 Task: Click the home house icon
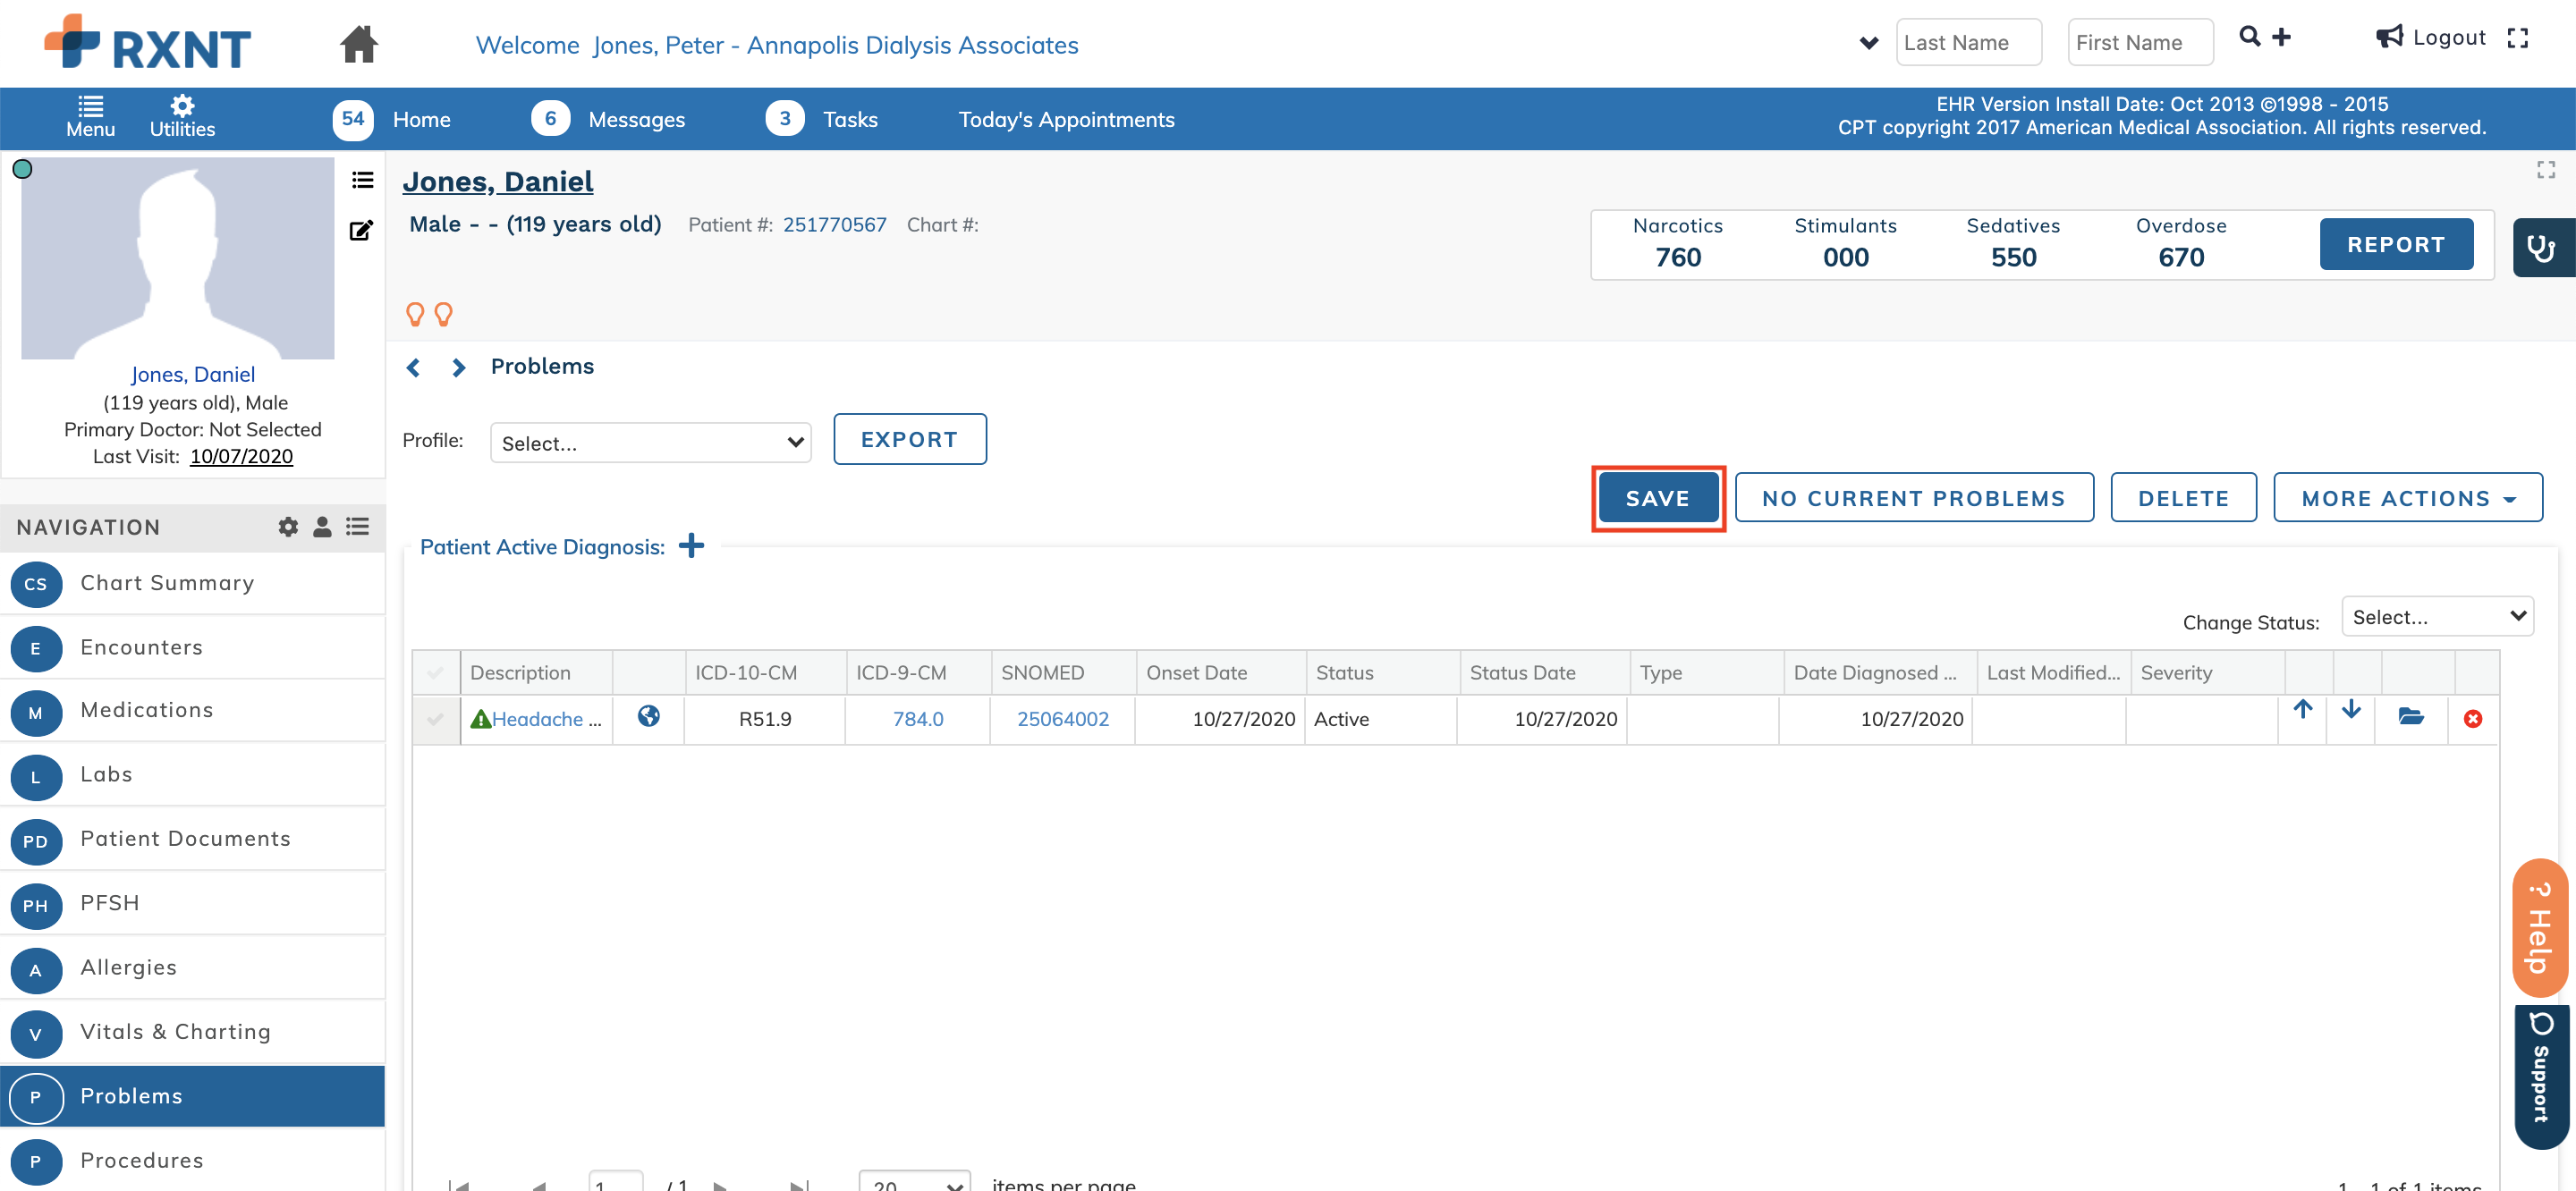coord(358,43)
